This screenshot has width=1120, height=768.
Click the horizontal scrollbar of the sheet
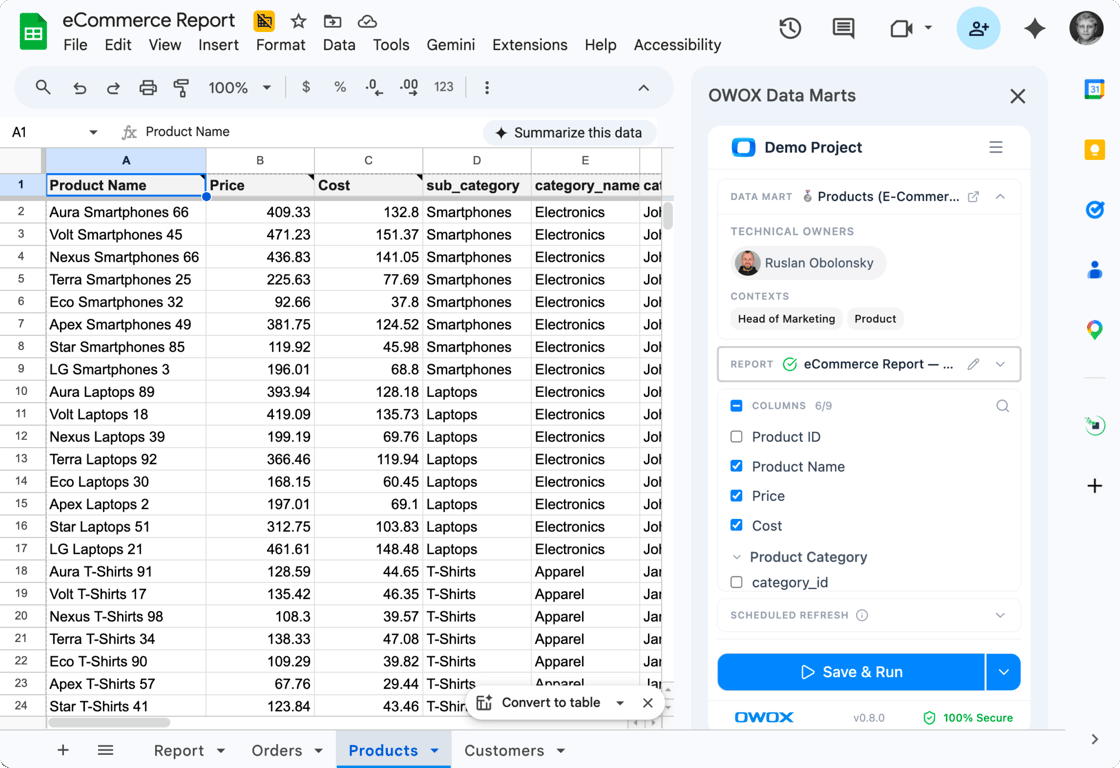pos(109,723)
